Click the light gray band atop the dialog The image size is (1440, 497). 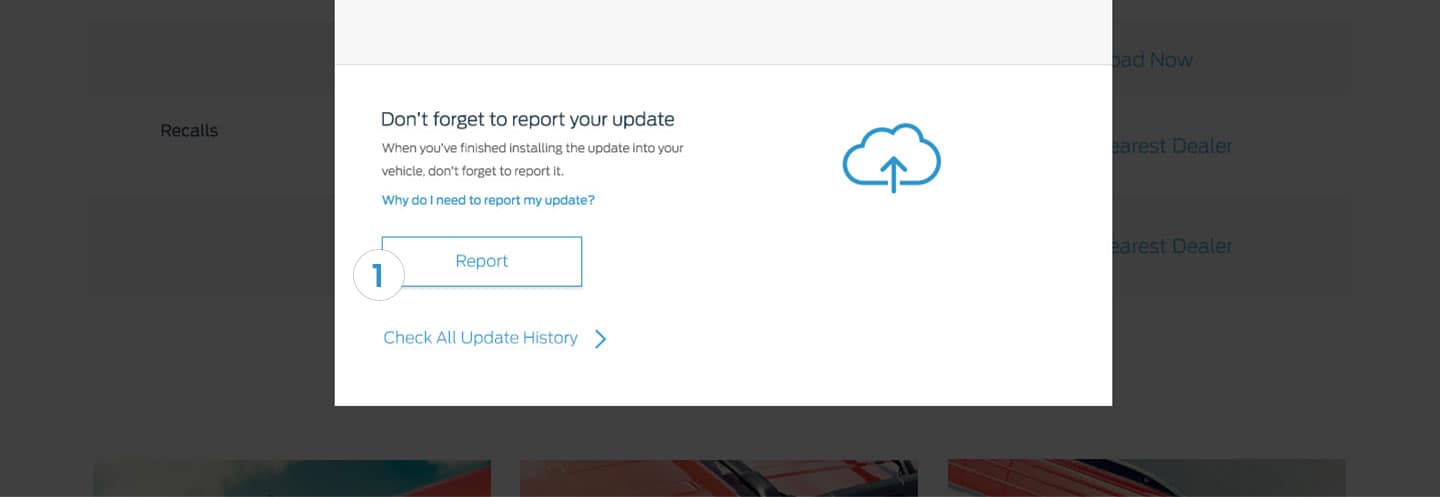(x=722, y=32)
